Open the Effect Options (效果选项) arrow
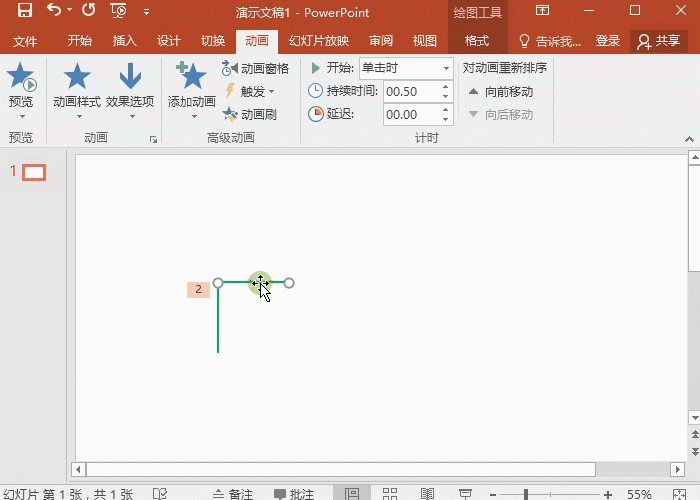 coord(130,76)
